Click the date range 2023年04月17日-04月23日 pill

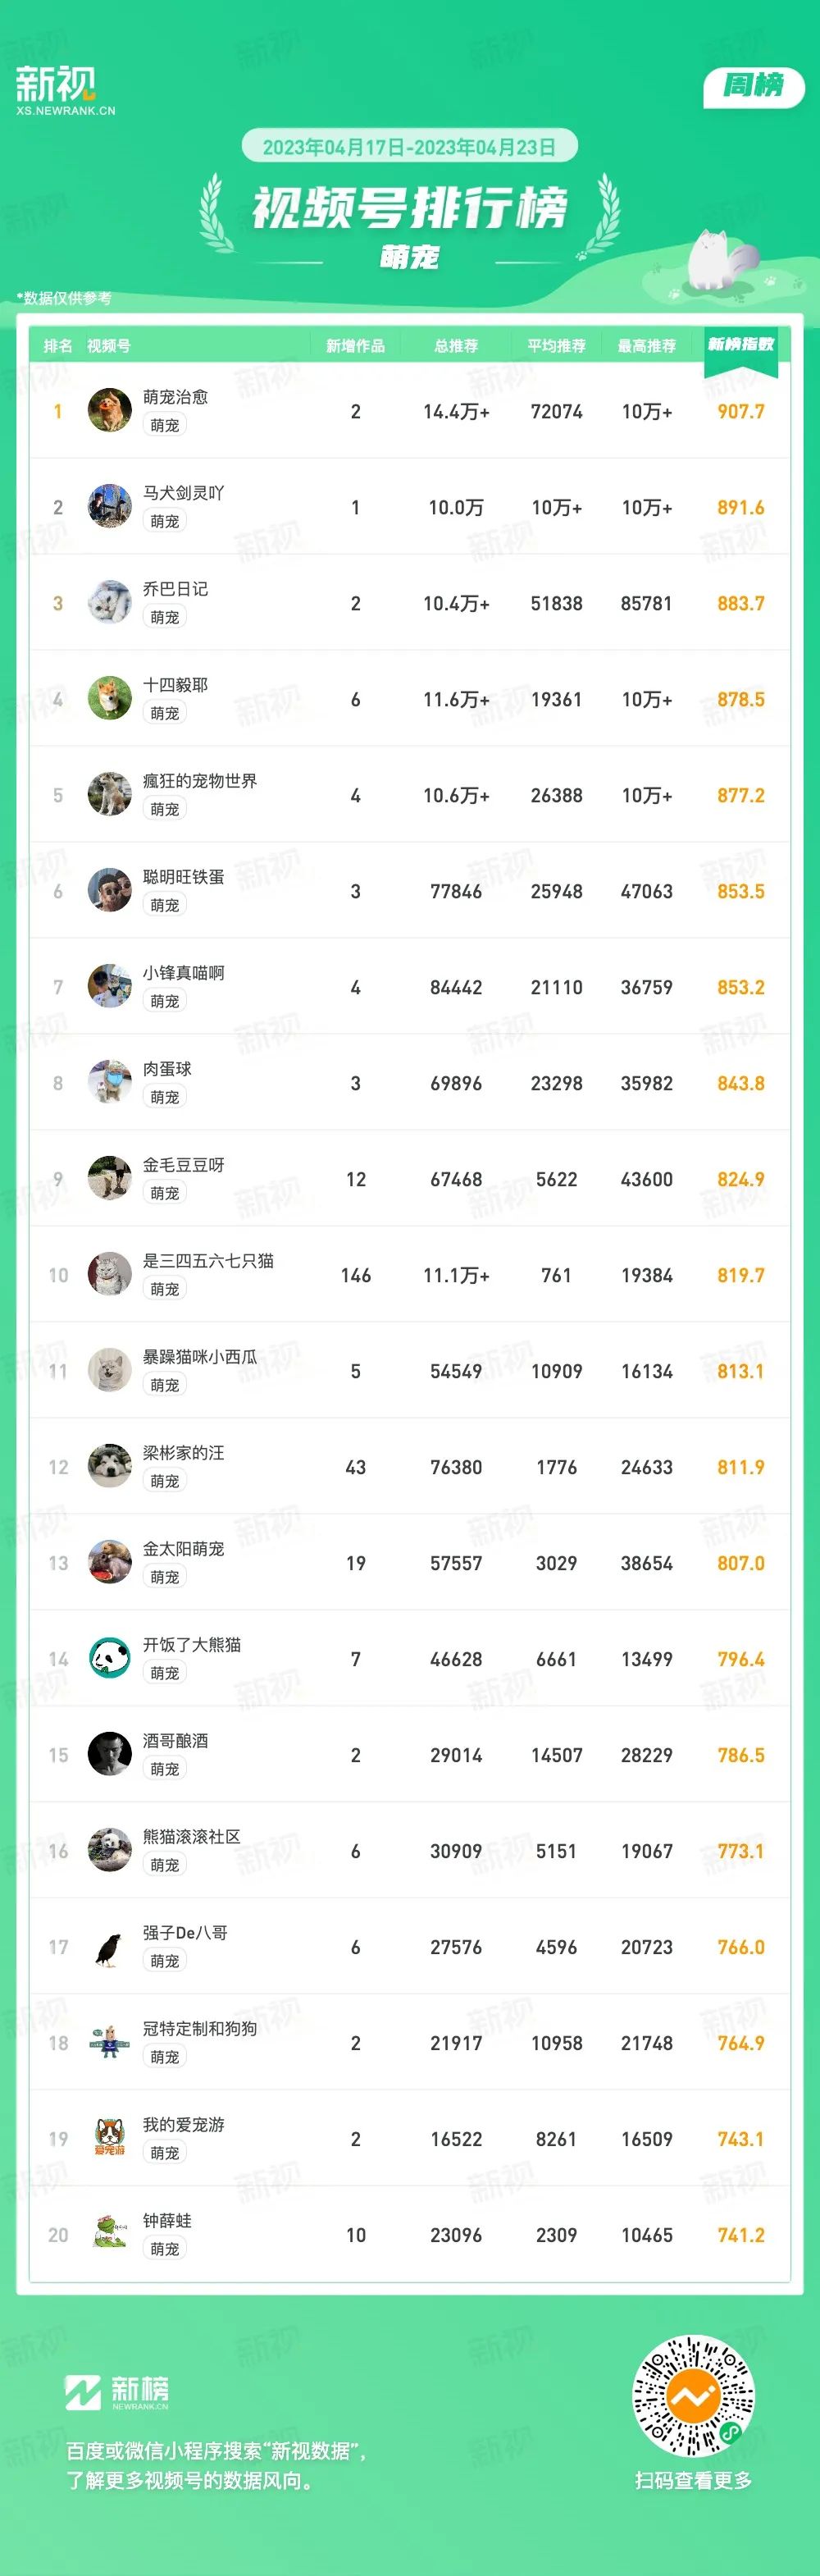point(410,147)
